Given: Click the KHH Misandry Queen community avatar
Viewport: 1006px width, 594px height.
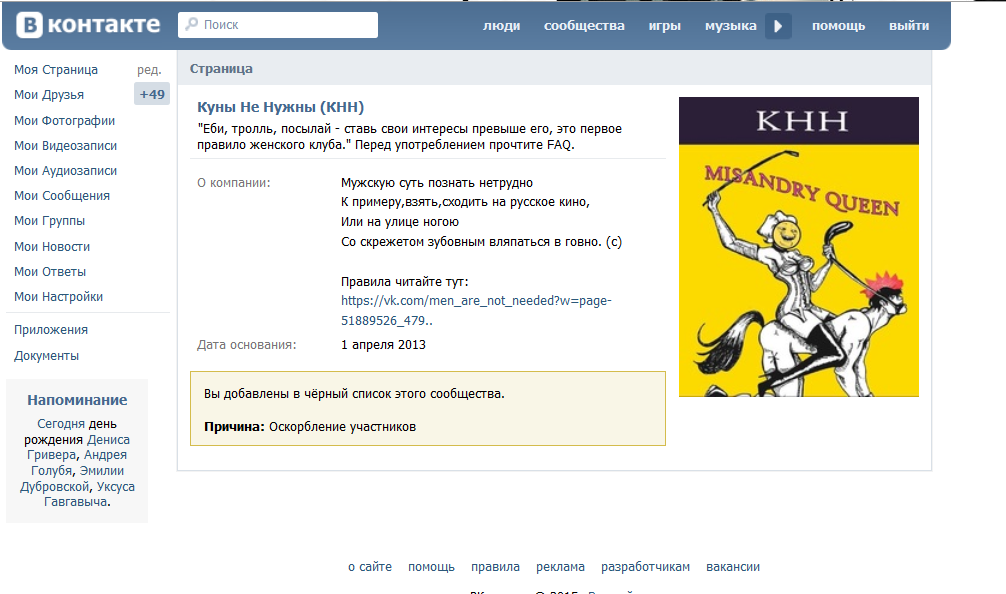Looking at the screenshot, I should click(799, 247).
